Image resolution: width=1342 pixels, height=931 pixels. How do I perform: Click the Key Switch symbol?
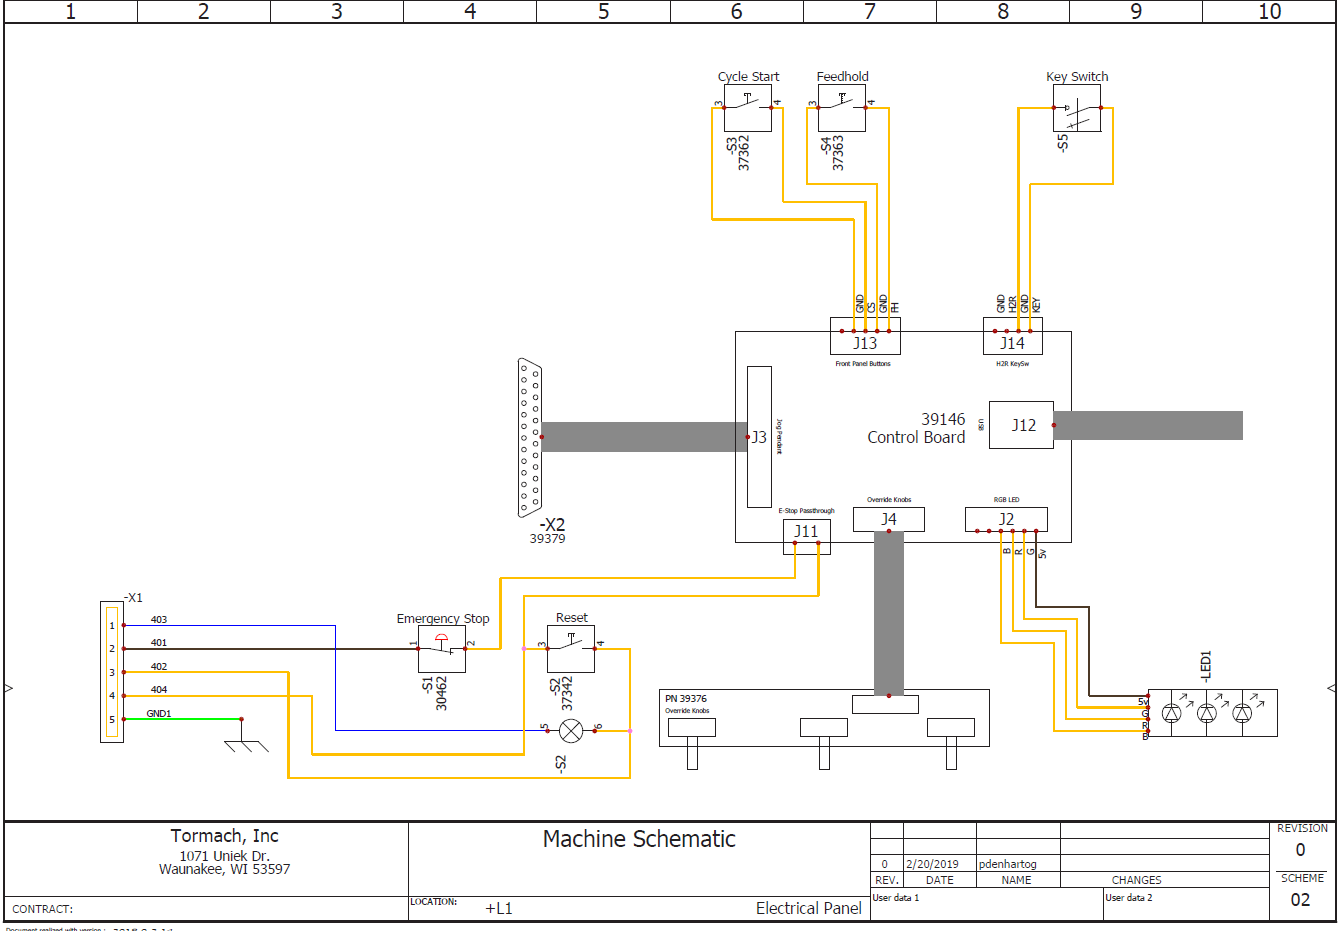pyautogui.click(x=1077, y=108)
